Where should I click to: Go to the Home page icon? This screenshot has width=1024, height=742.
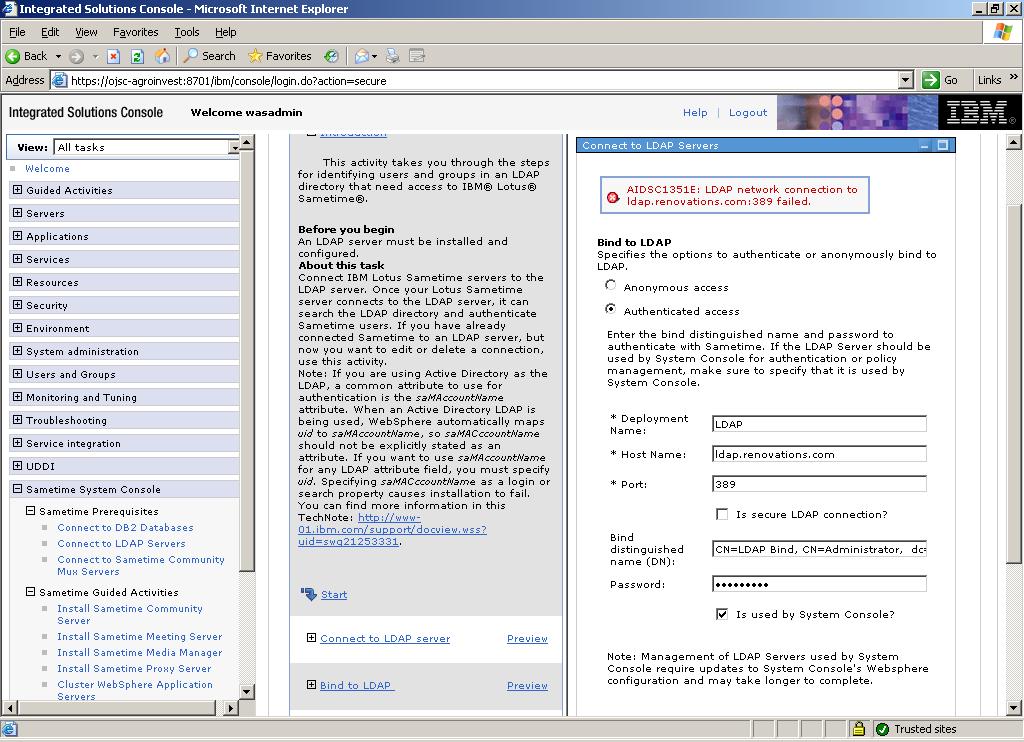click(162, 56)
